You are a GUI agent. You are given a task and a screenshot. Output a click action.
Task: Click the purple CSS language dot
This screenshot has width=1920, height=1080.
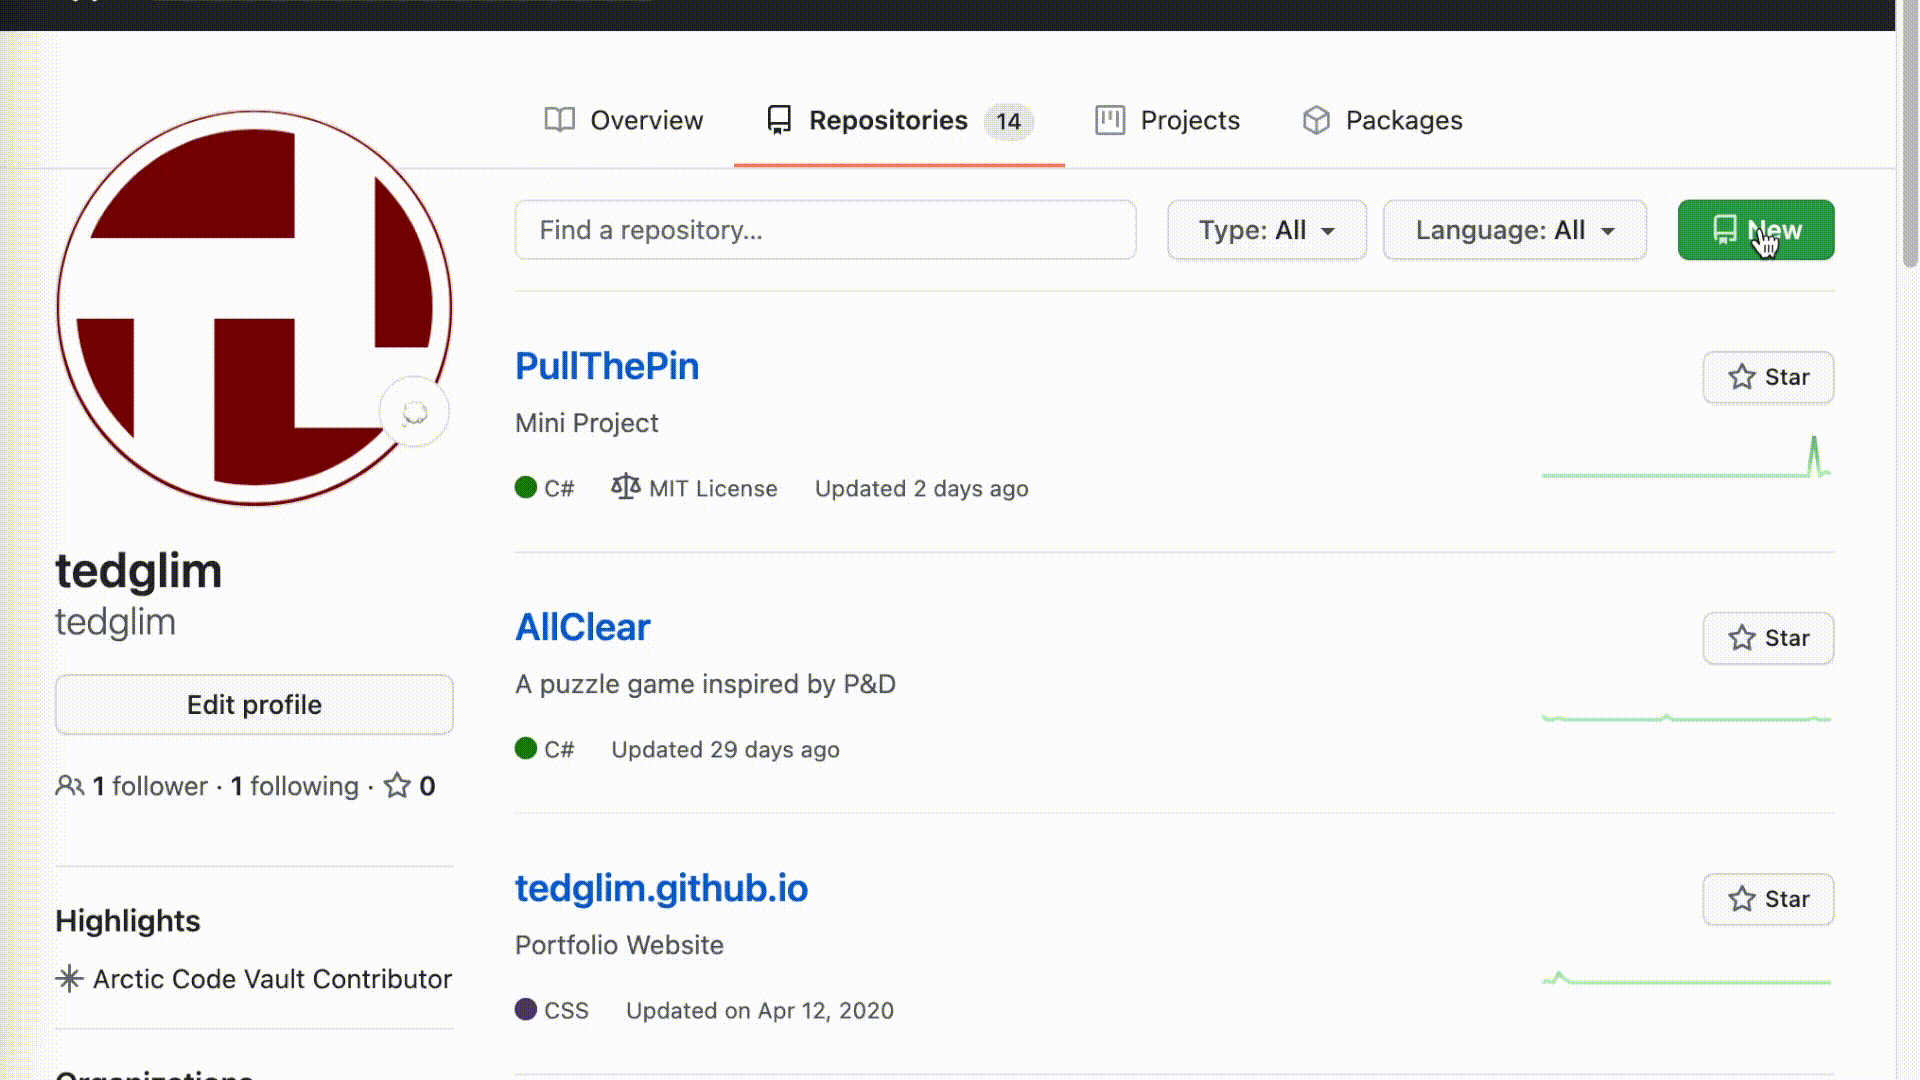click(x=526, y=1009)
